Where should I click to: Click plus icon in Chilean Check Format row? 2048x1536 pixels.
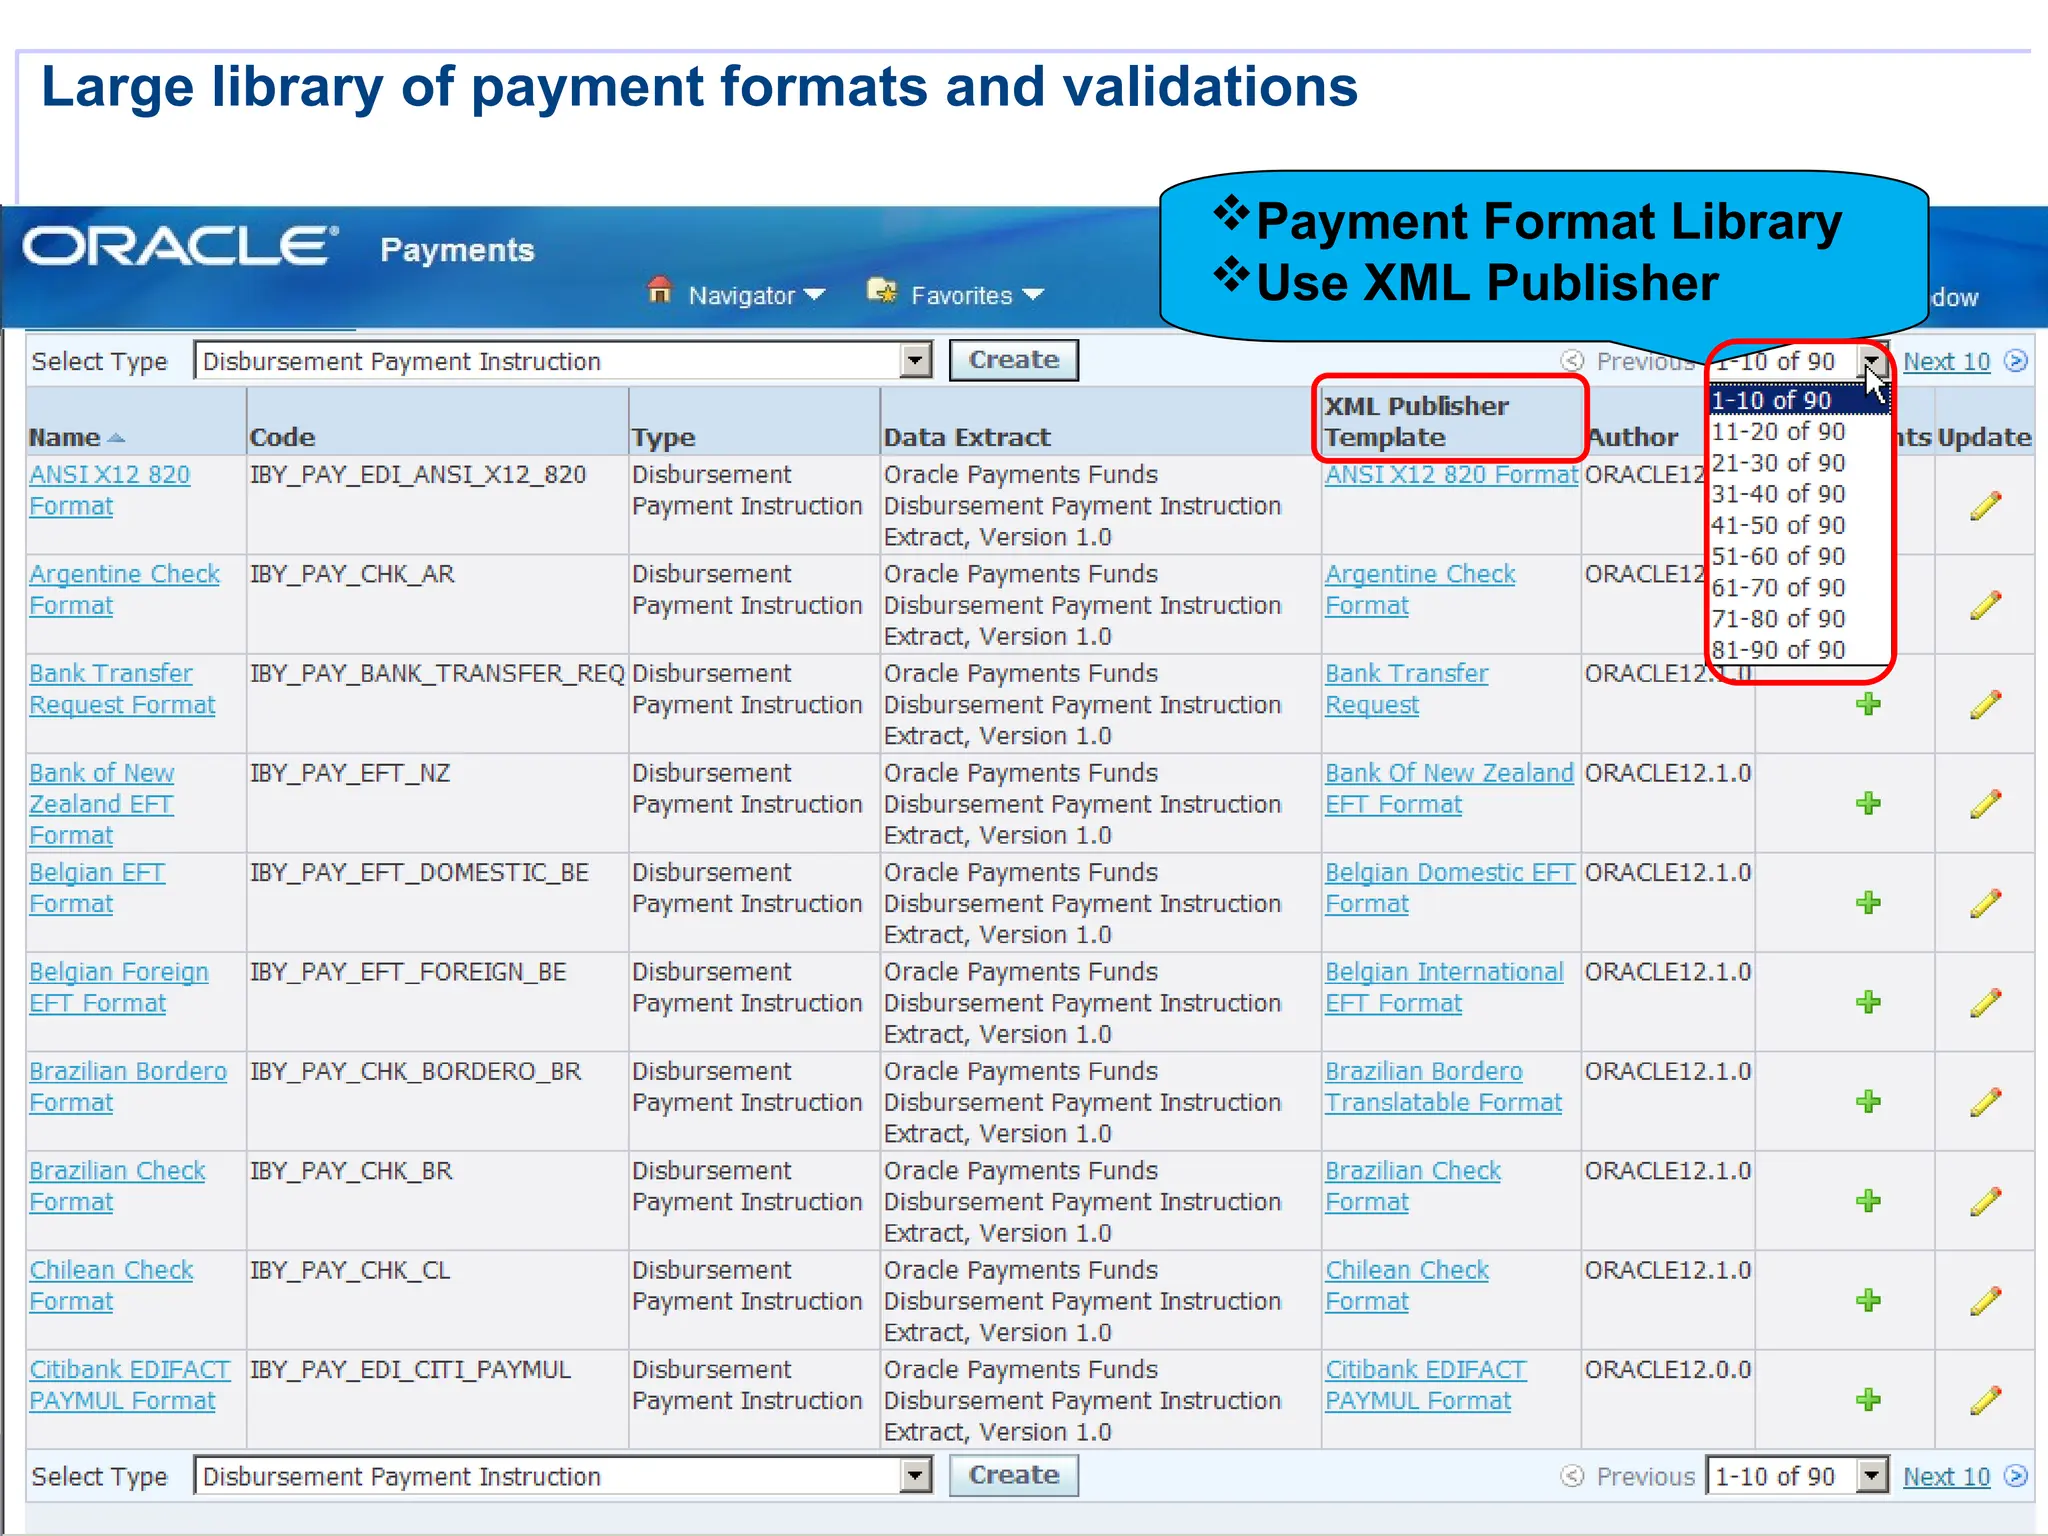1868,1300
